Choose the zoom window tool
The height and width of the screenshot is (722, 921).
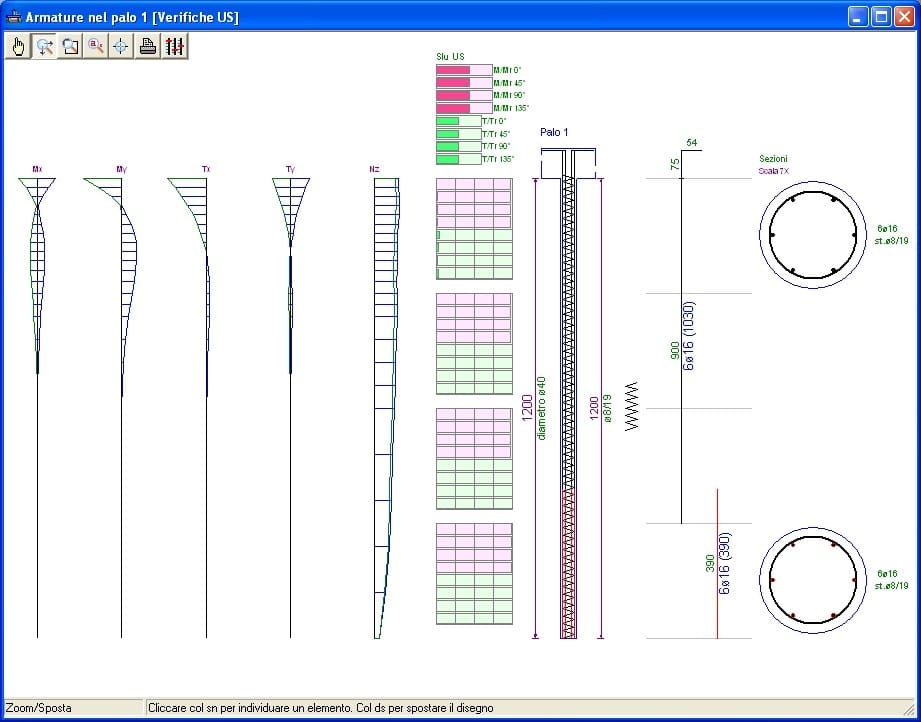pyautogui.click(x=70, y=46)
